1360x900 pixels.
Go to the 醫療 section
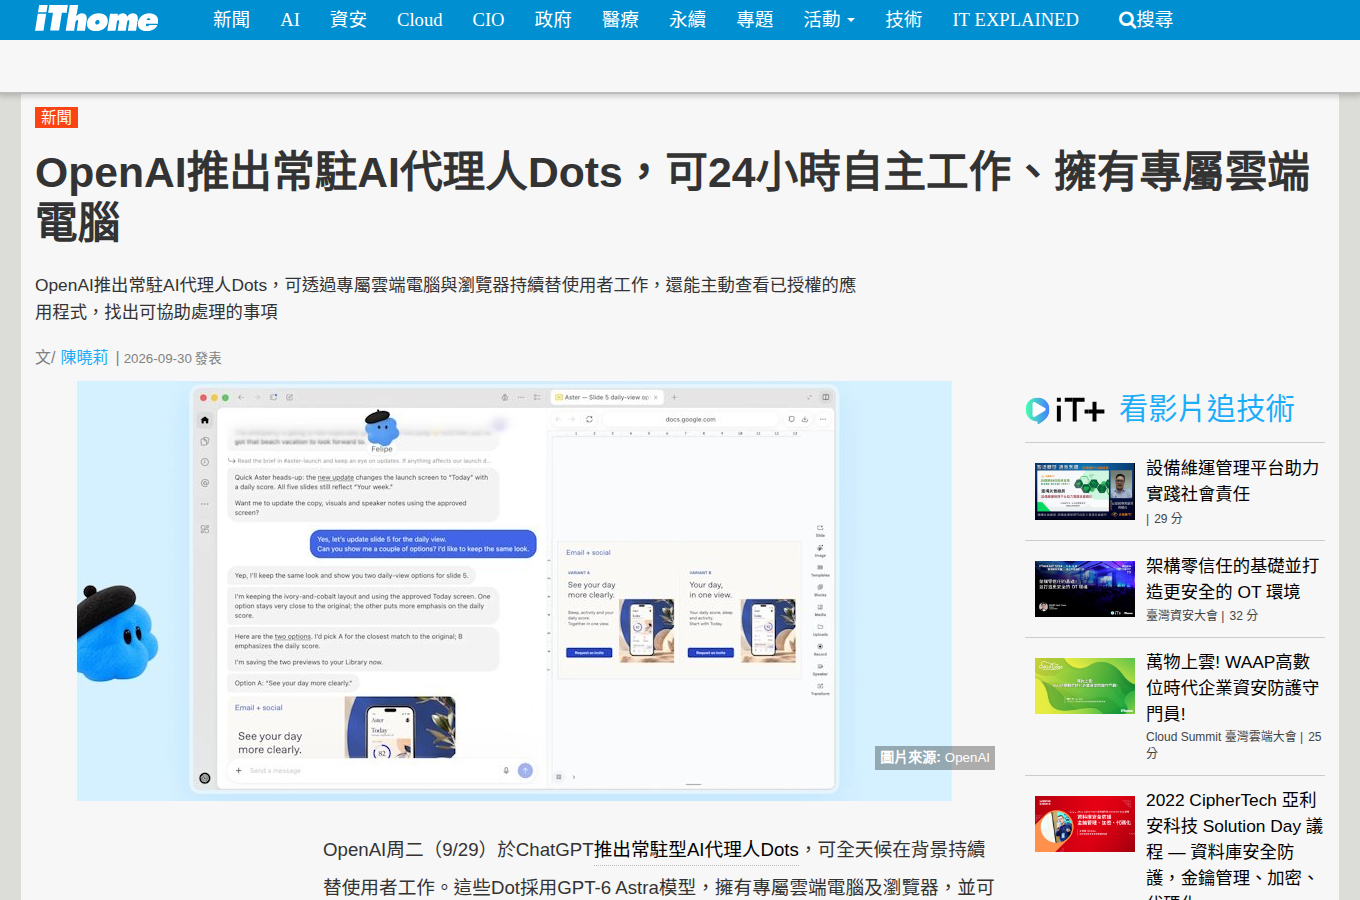[620, 20]
